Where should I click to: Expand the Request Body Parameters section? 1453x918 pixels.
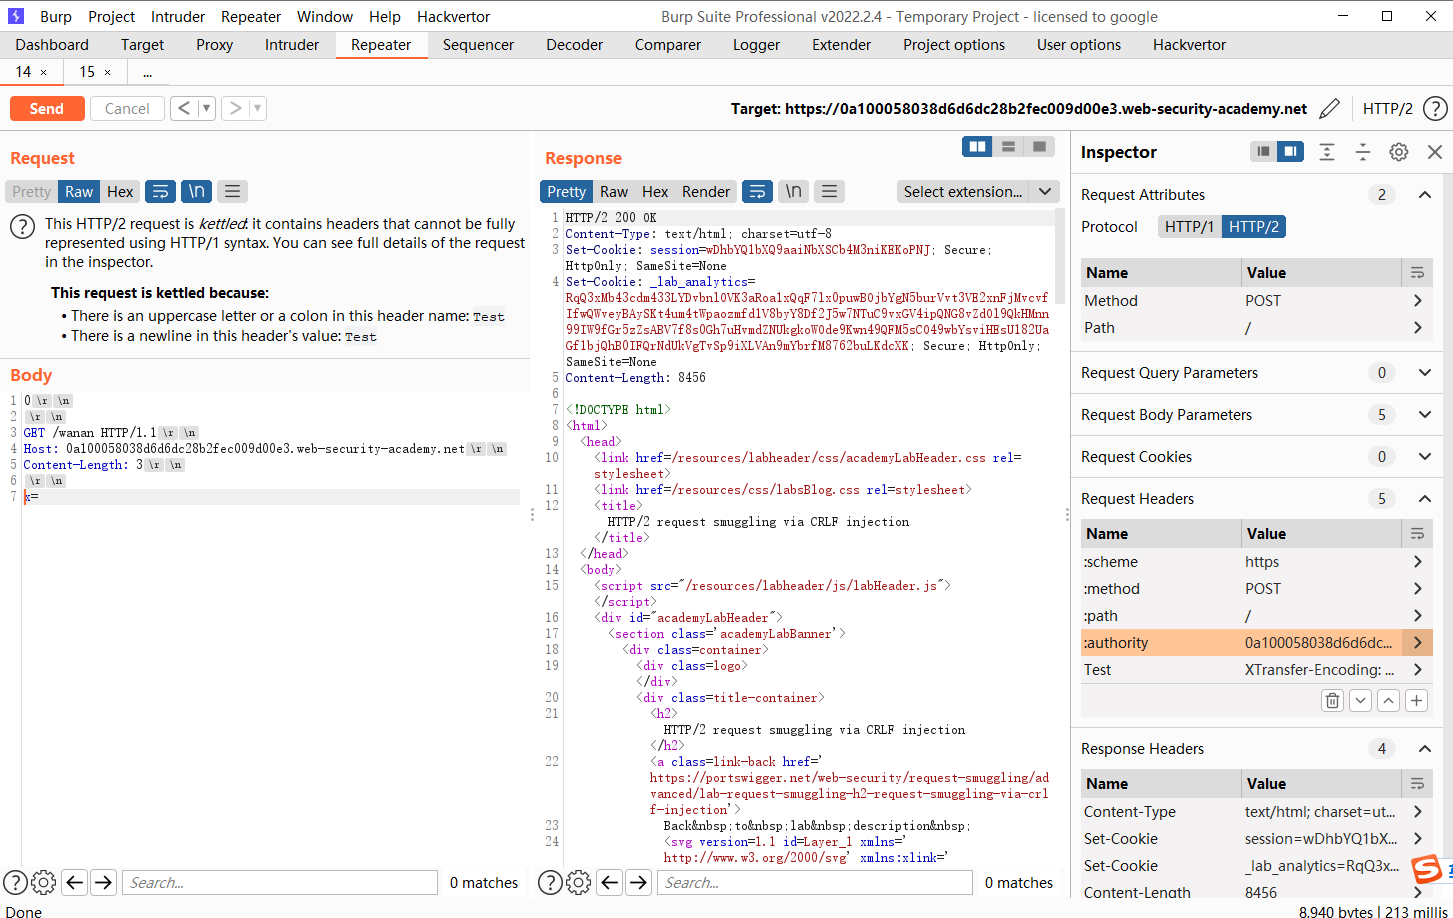tap(1424, 414)
